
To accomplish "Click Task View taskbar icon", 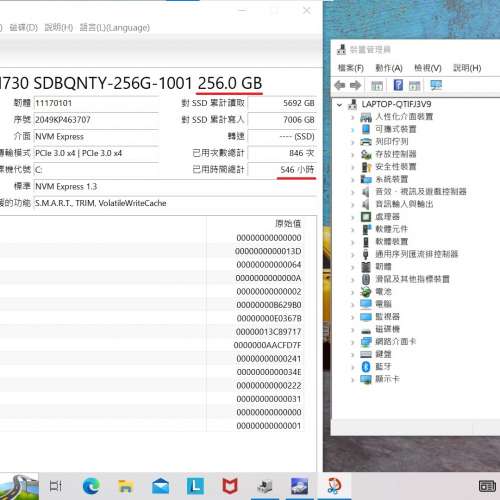I will 55,486.
